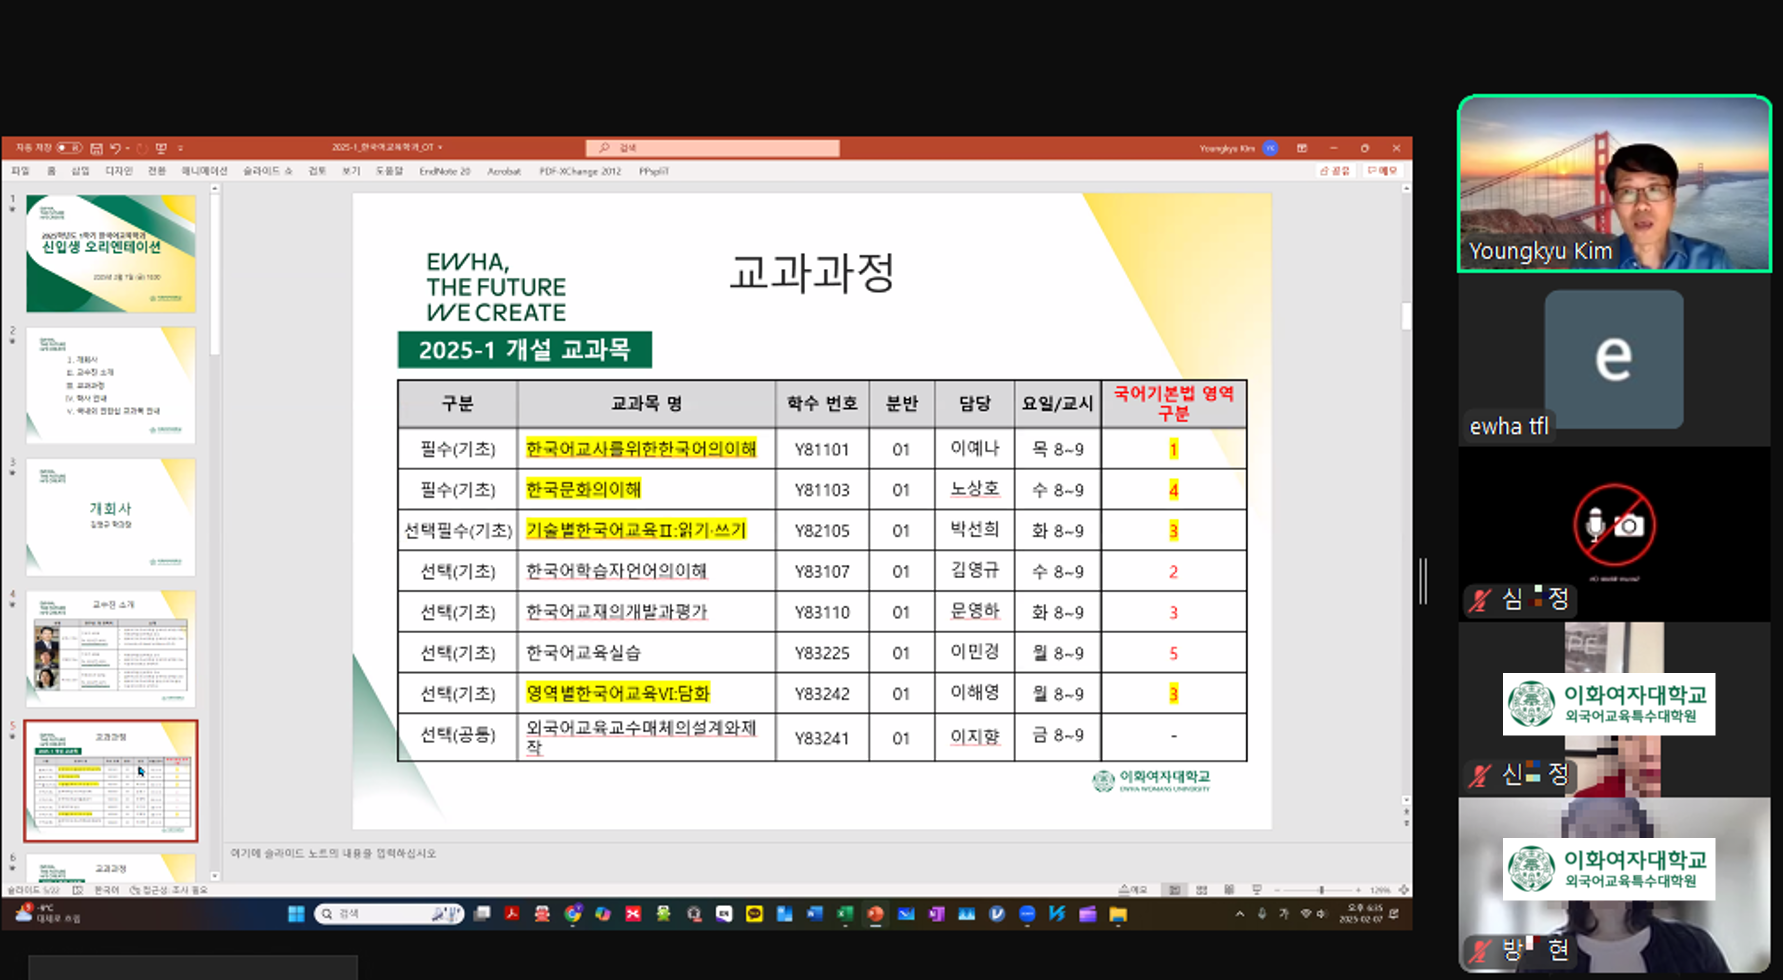Image resolution: width=1783 pixels, height=980 pixels.
Task: Toggle the notes (메모) status bar button
Action: (x=1133, y=890)
